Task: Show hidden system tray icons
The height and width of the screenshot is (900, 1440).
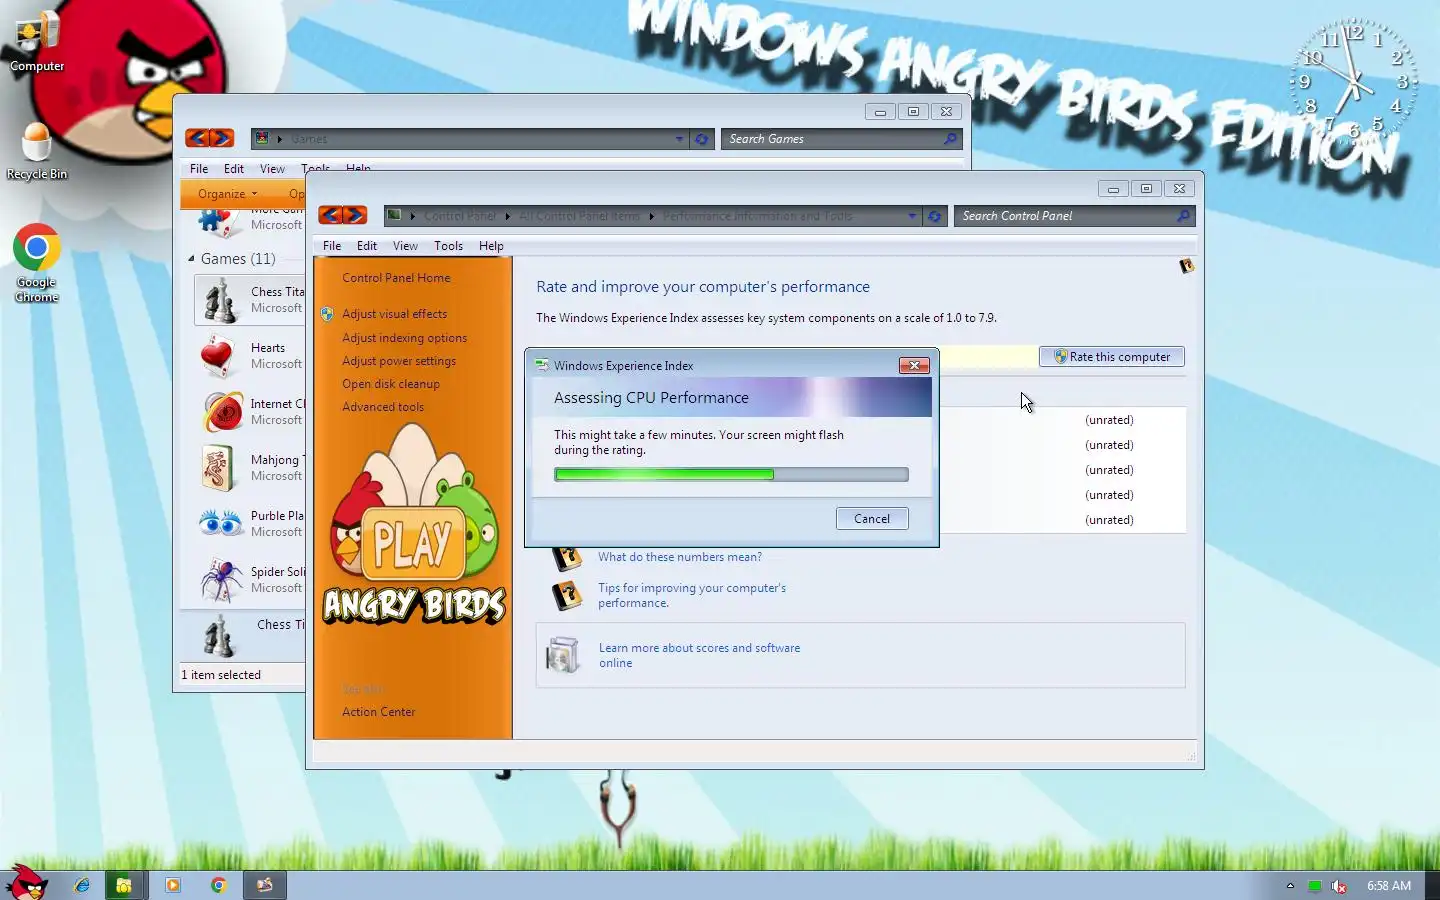Action: click(x=1290, y=886)
